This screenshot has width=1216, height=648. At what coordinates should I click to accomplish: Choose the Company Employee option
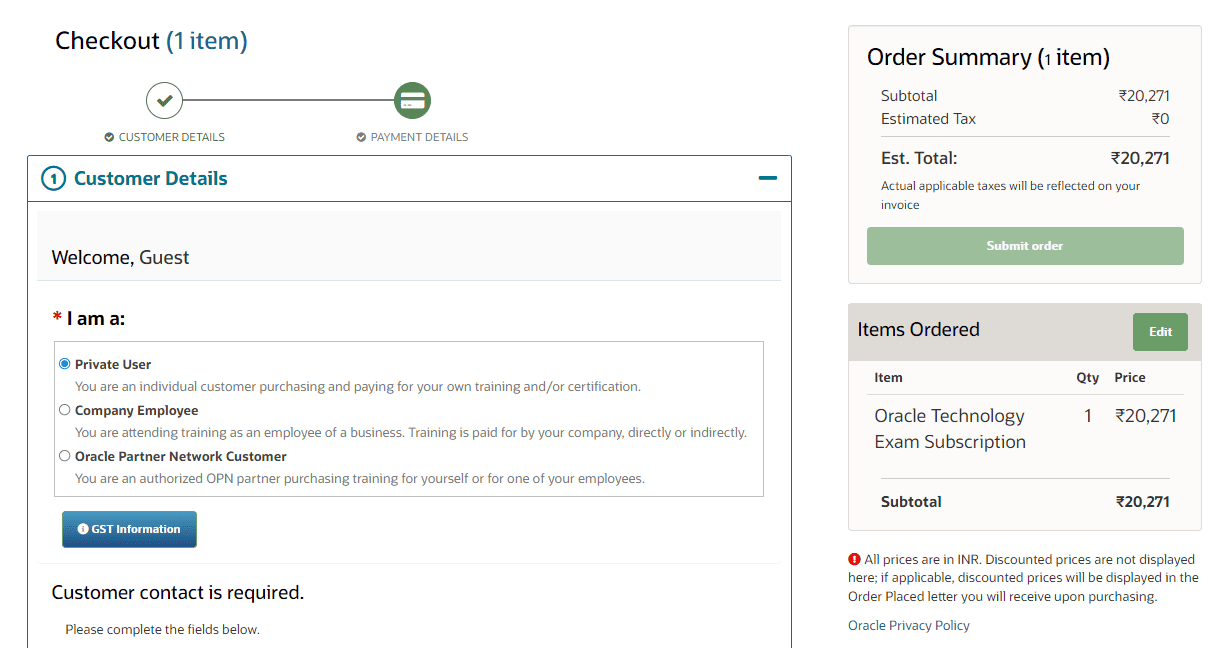(65, 410)
